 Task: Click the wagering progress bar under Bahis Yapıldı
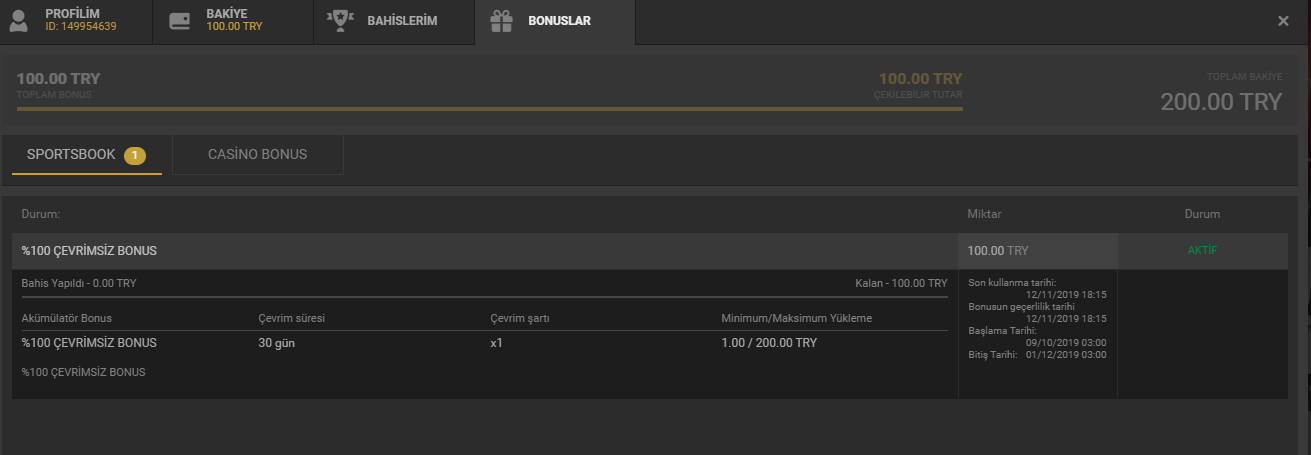point(484,297)
